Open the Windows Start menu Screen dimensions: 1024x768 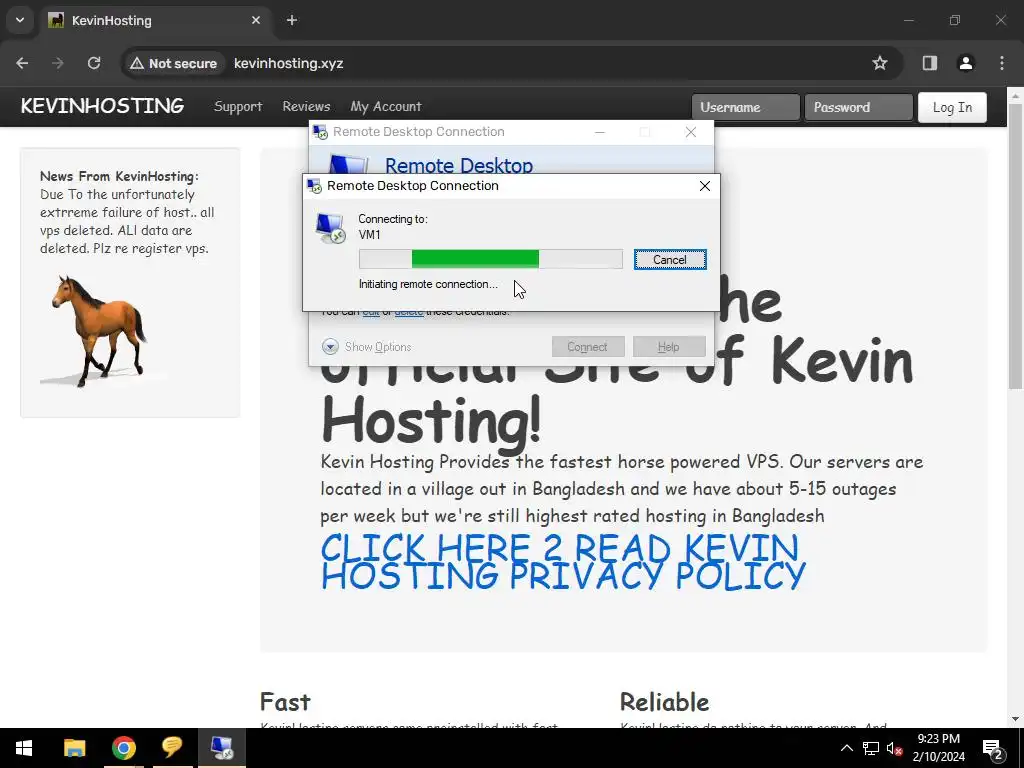(24, 748)
